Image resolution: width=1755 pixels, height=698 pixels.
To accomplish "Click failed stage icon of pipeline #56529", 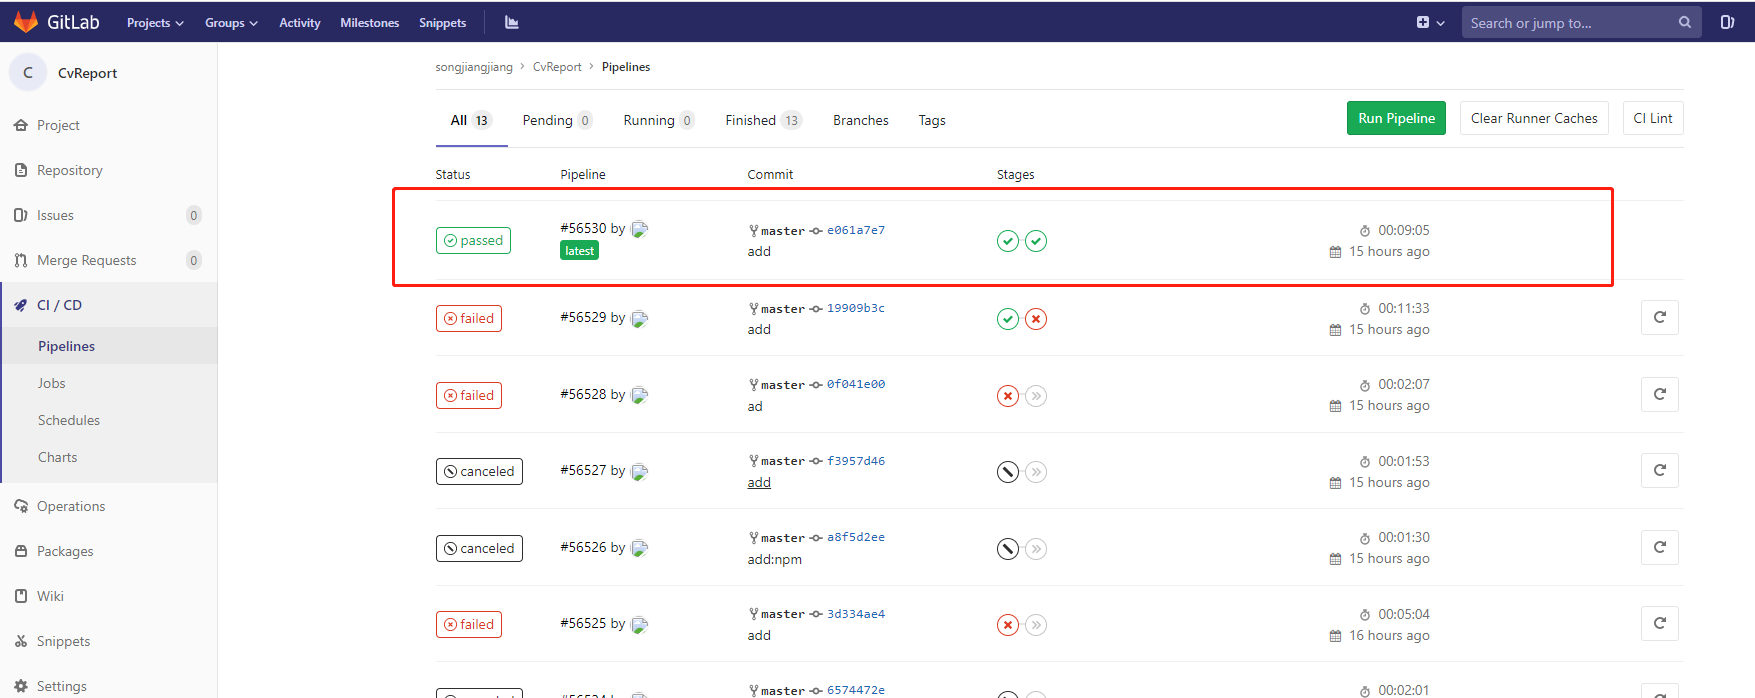I will point(1036,319).
